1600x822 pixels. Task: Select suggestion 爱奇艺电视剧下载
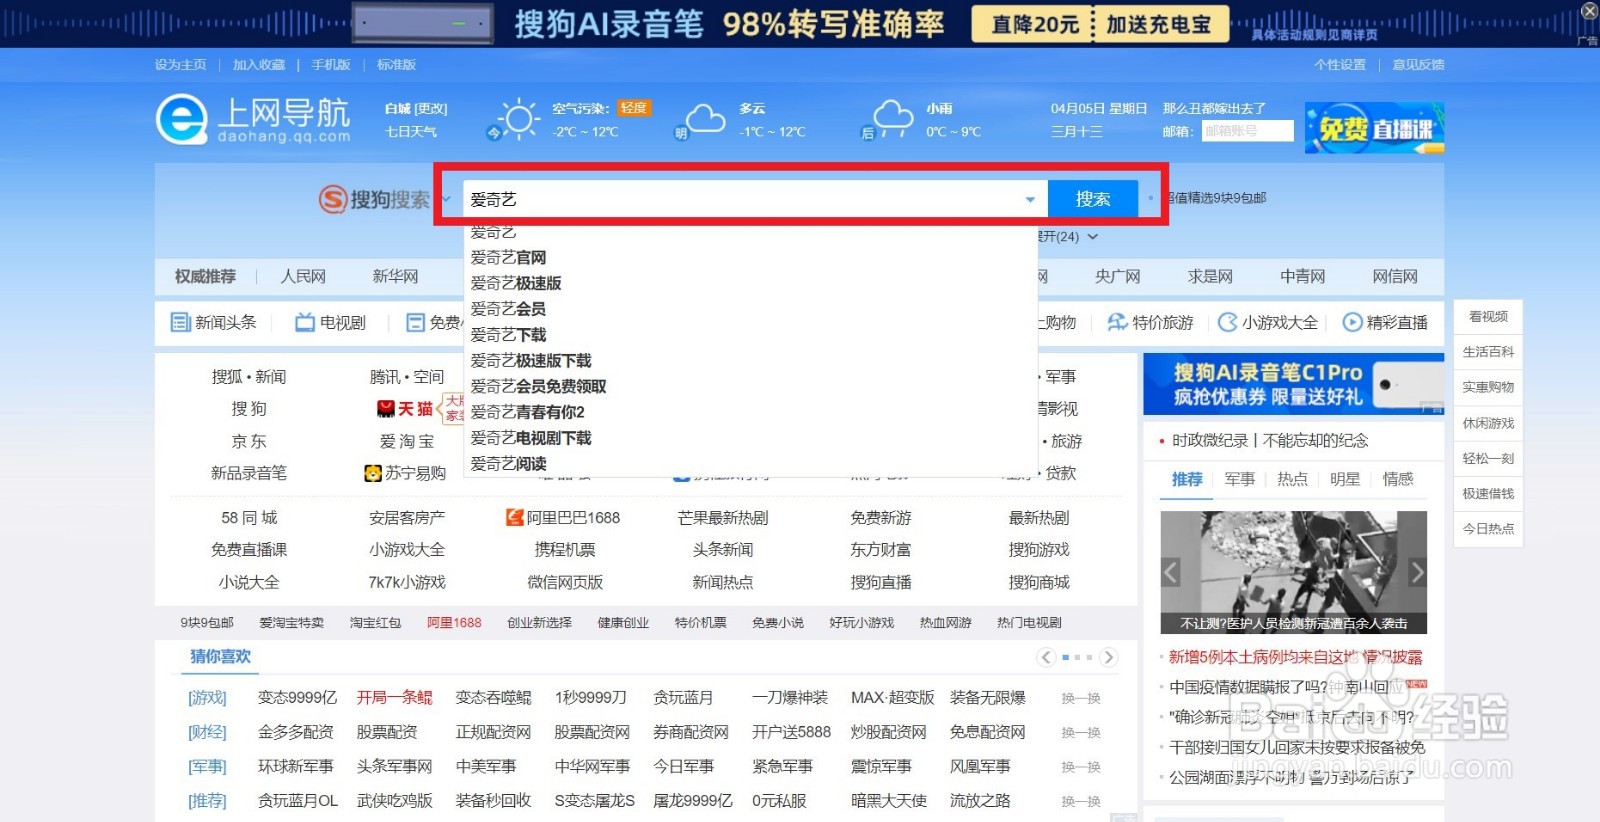pyautogui.click(x=531, y=438)
